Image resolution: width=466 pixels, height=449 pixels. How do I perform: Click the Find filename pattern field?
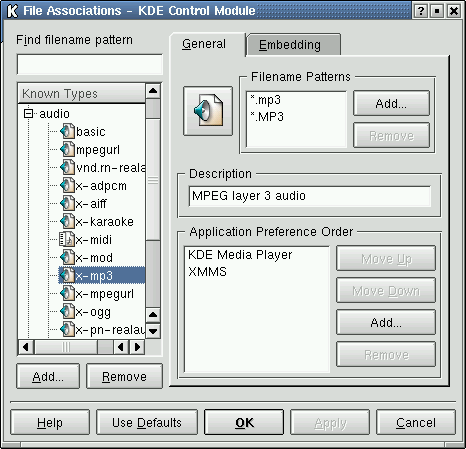(x=90, y=64)
